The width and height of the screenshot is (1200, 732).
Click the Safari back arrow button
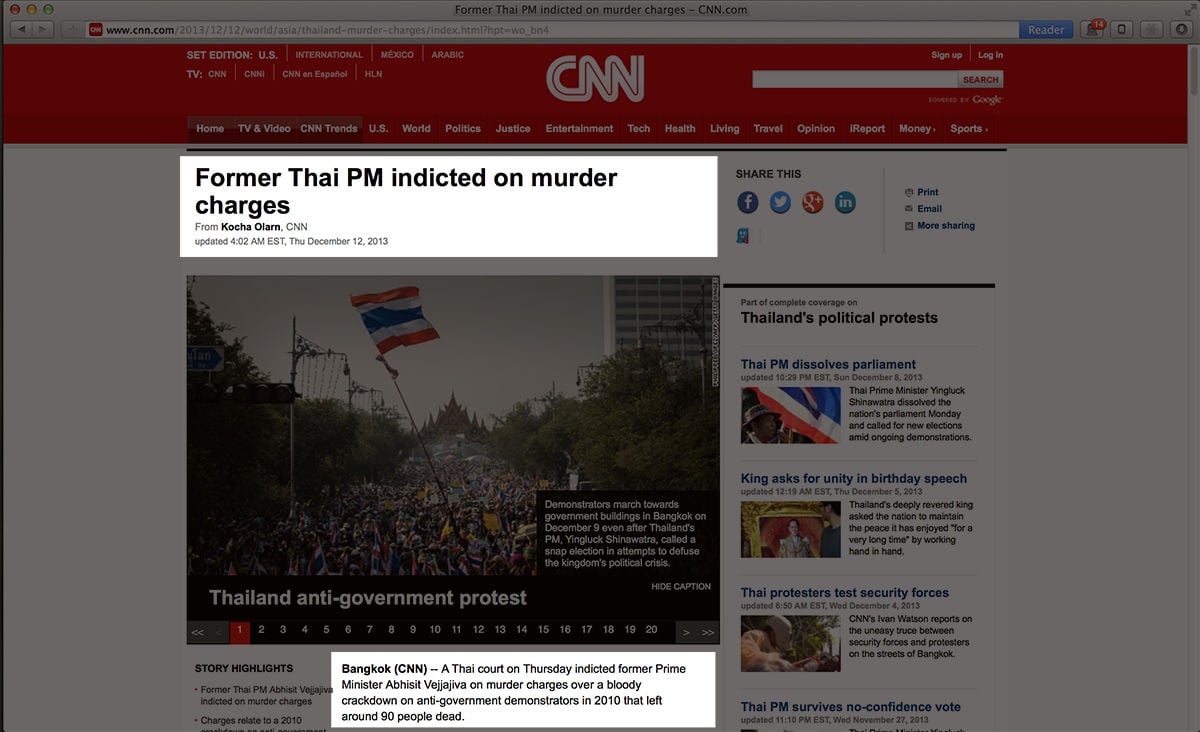tap(22, 30)
